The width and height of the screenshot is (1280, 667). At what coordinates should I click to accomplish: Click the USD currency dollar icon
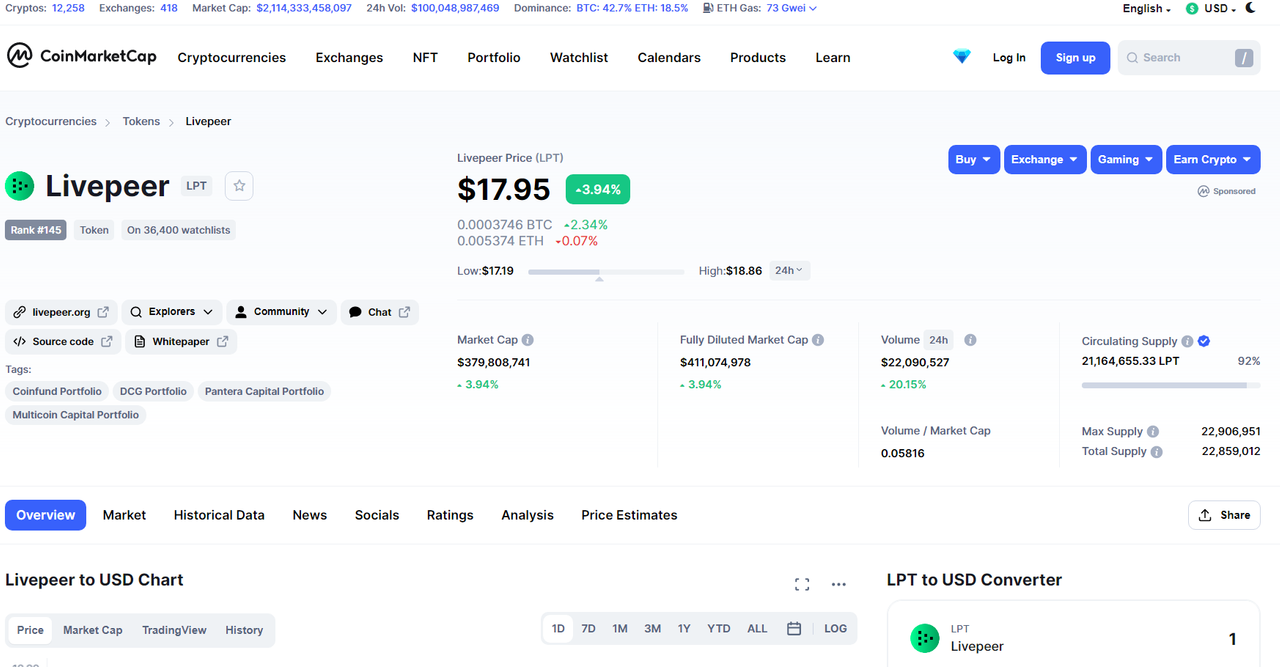(x=1192, y=9)
